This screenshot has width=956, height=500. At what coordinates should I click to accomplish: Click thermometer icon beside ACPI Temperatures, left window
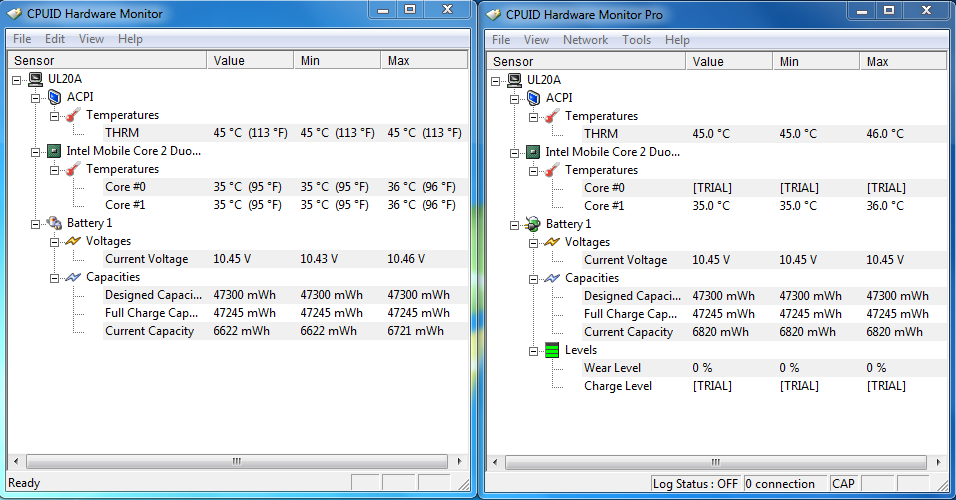[x=73, y=115]
